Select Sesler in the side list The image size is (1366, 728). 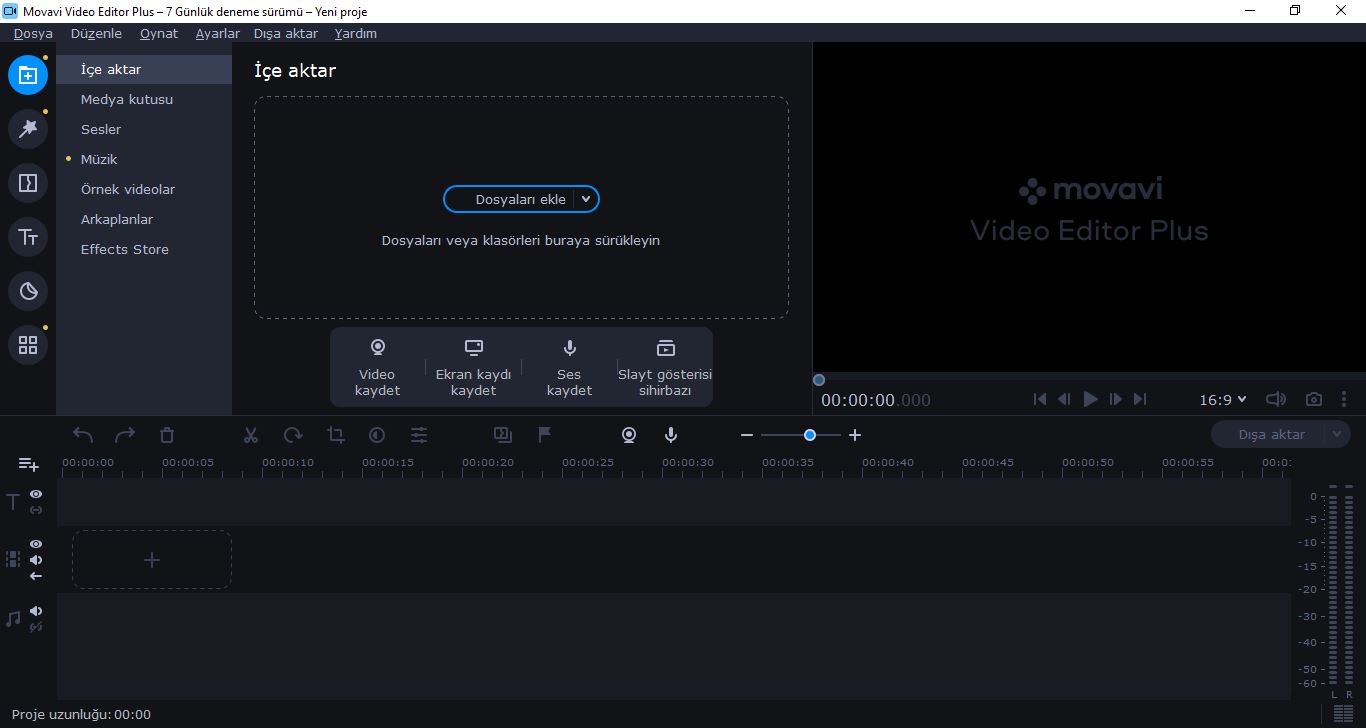tap(144, 129)
